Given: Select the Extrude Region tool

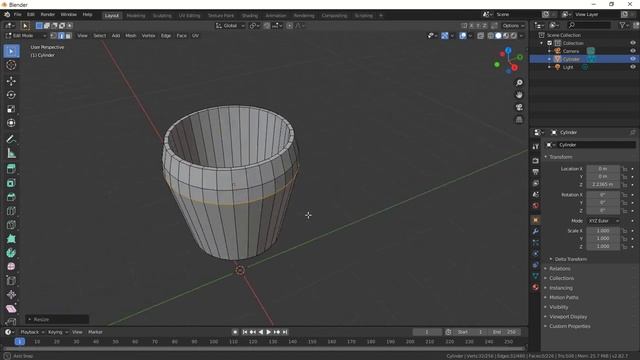Looking at the screenshot, I should pyautogui.click(x=11, y=169).
